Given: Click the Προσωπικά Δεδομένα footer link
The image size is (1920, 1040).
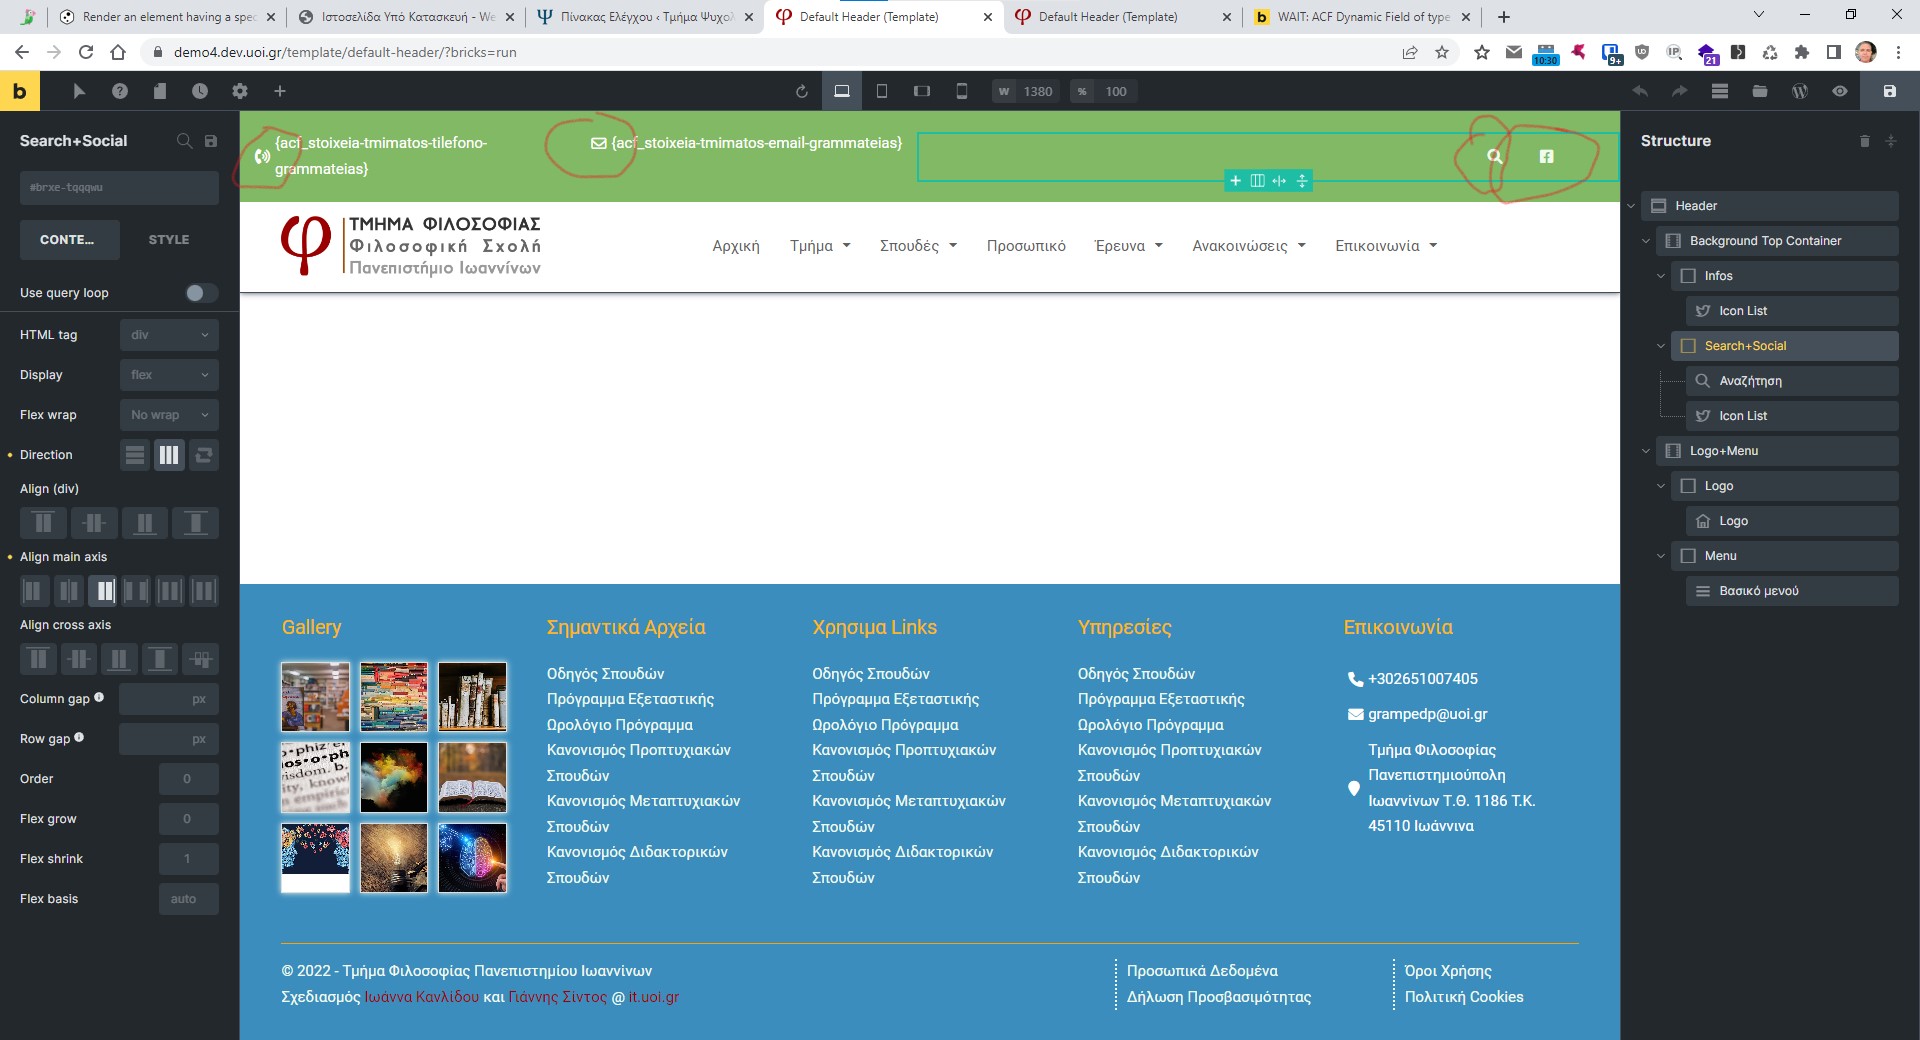Looking at the screenshot, I should point(1202,971).
